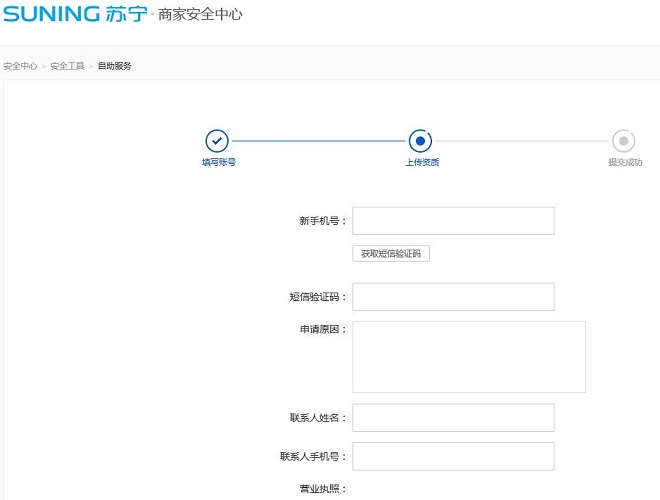This screenshot has height=500, width=660.
Task: Focus the 新手机号 input field
Action: (453, 221)
